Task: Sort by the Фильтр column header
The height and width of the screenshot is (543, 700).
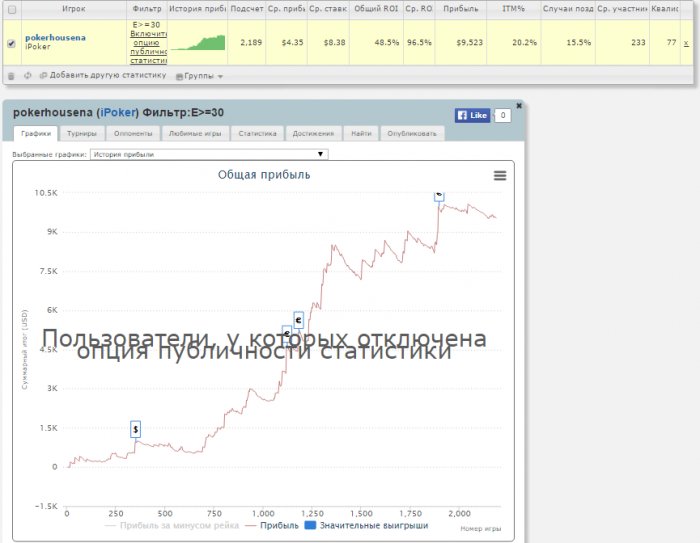Action: [147, 9]
